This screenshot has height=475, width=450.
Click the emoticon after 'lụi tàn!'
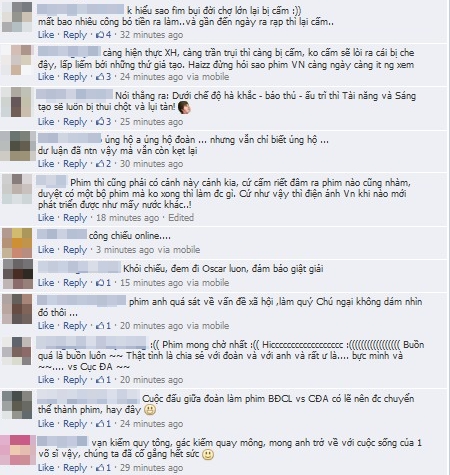pyautogui.click(x=184, y=108)
